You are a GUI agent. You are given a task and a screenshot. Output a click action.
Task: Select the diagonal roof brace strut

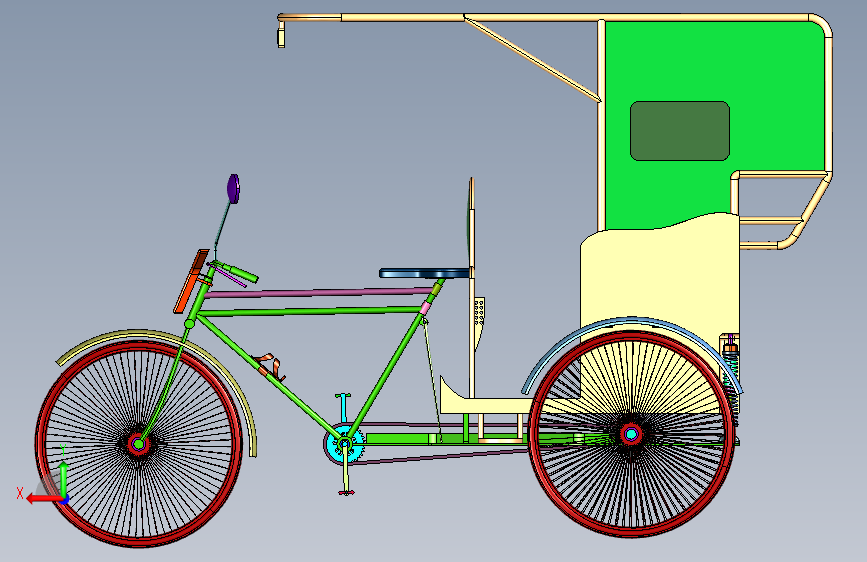pyautogui.click(x=532, y=59)
